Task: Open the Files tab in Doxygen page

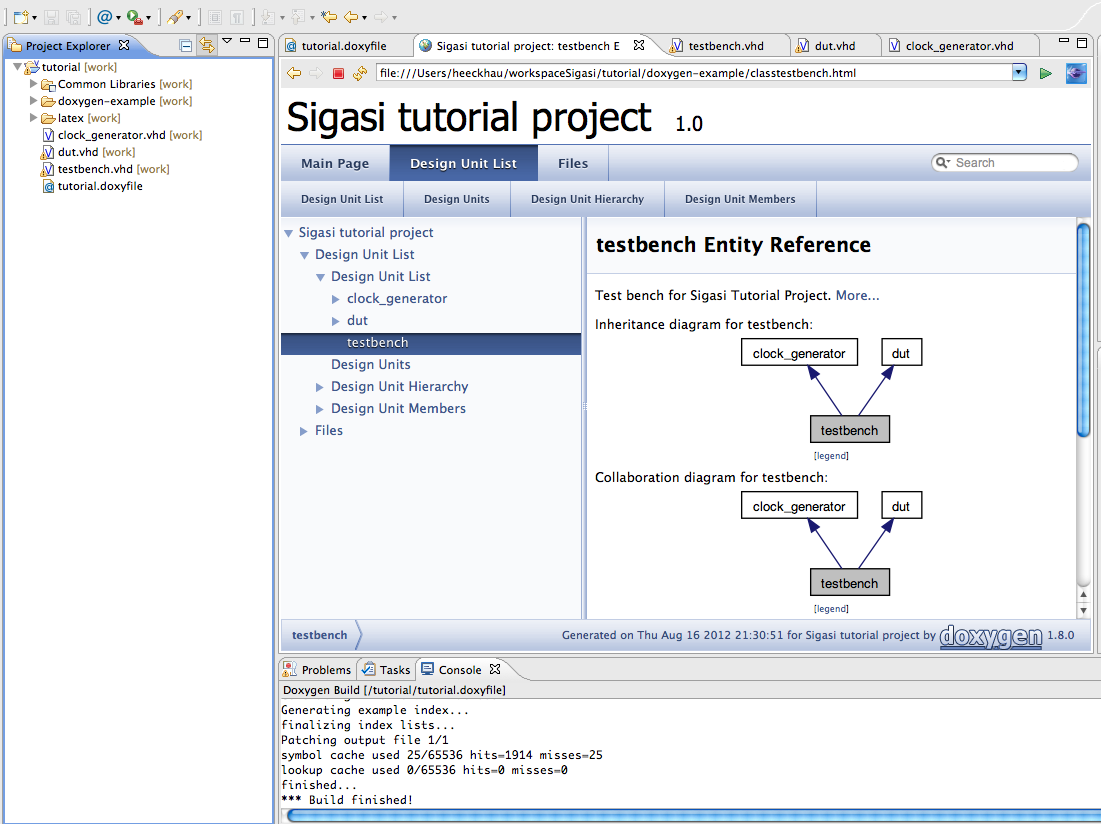Action: (573, 164)
